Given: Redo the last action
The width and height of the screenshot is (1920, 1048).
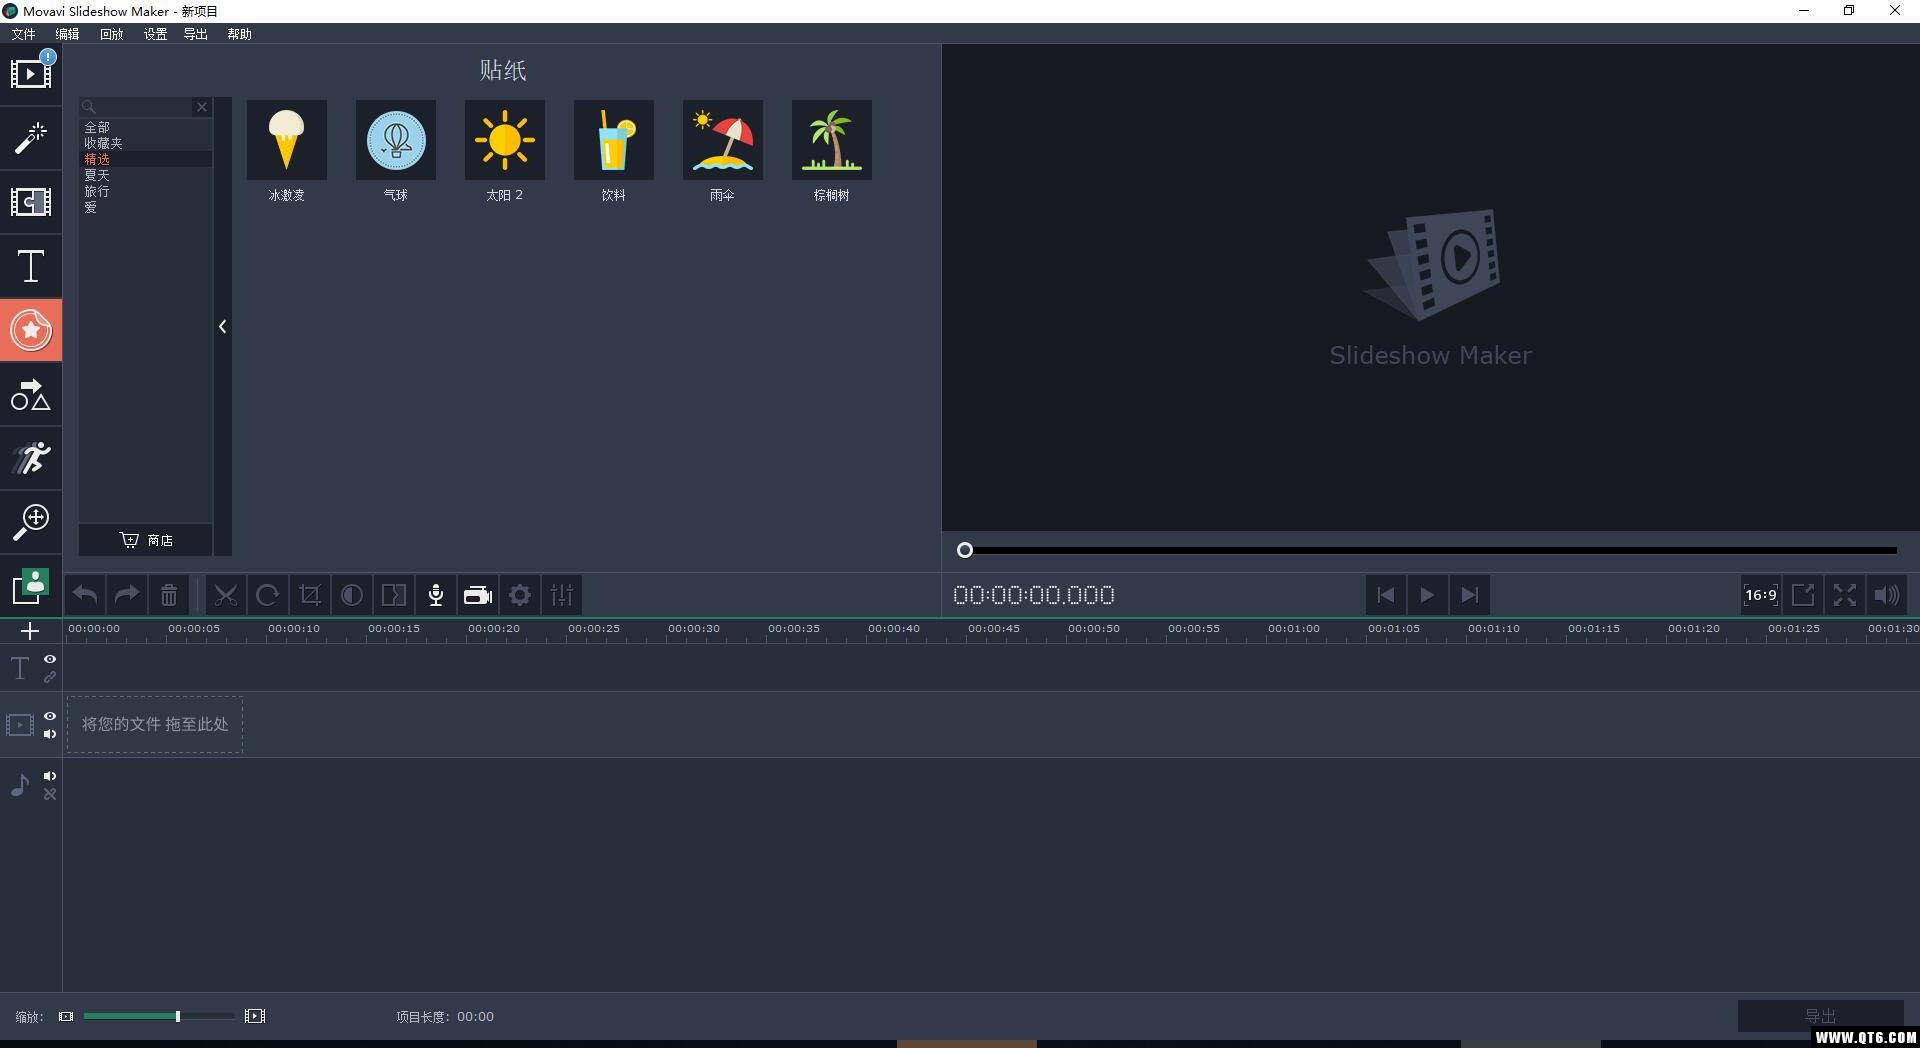Looking at the screenshot, I should pyautogui.click(x=127, y=595).
